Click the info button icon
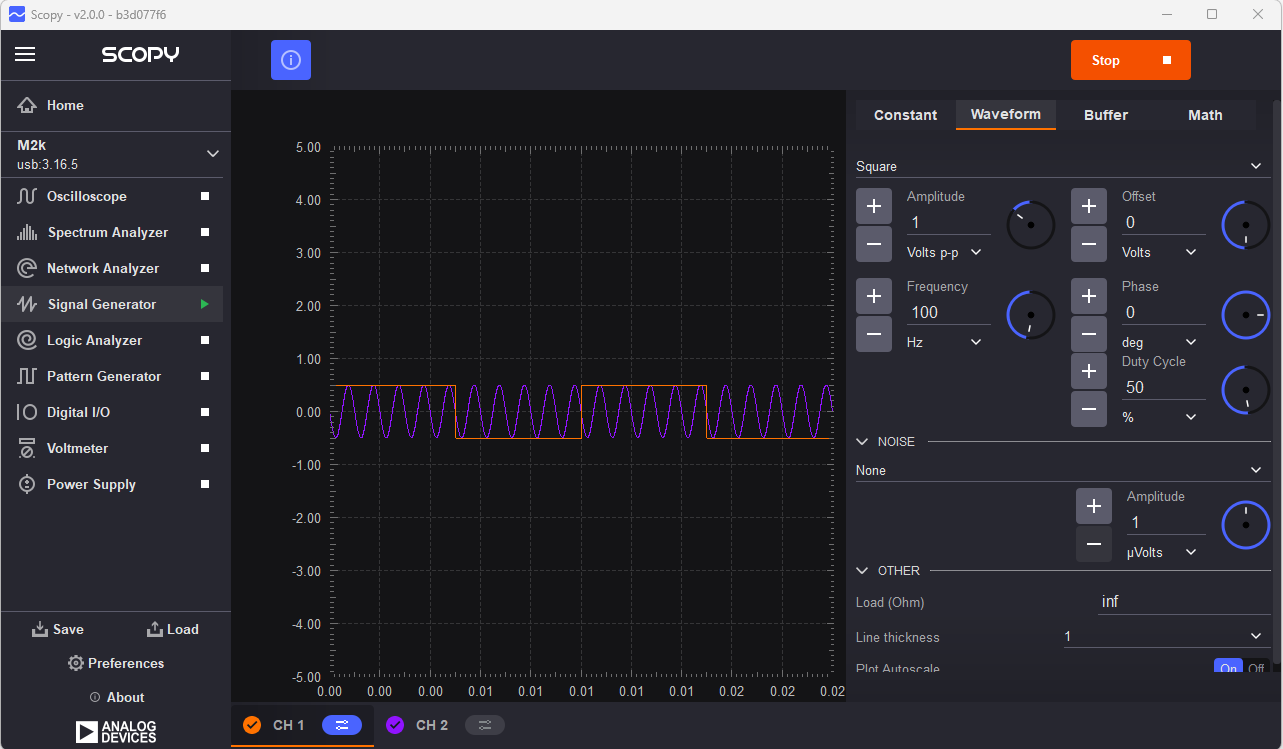The height and width of the screenshot is (749, 1283). tap(291, 60)
